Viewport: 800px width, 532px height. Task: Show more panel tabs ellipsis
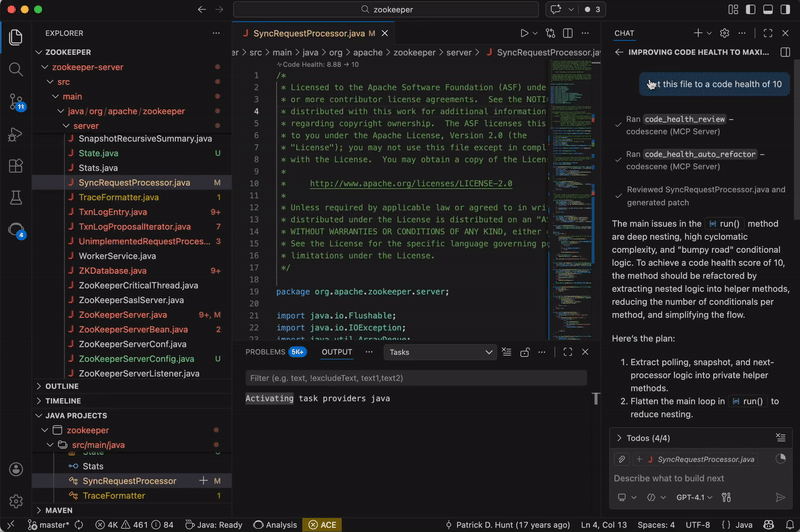tap(369, 352)
